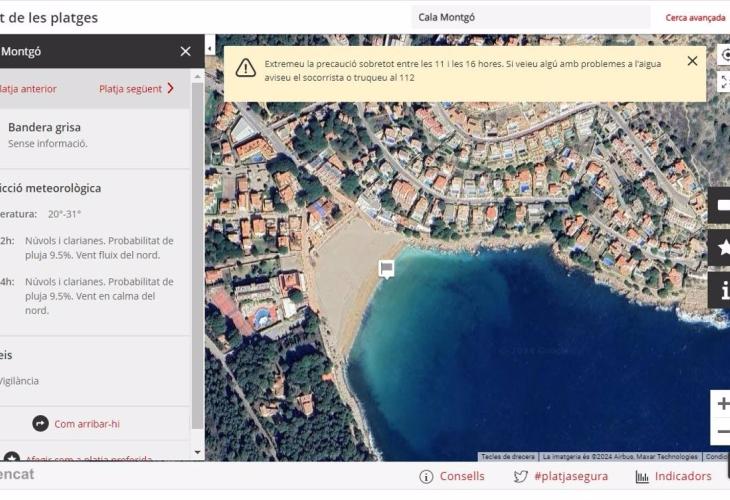Zoom out on the map
Screen dimensions: 730x500
(722, 432)
